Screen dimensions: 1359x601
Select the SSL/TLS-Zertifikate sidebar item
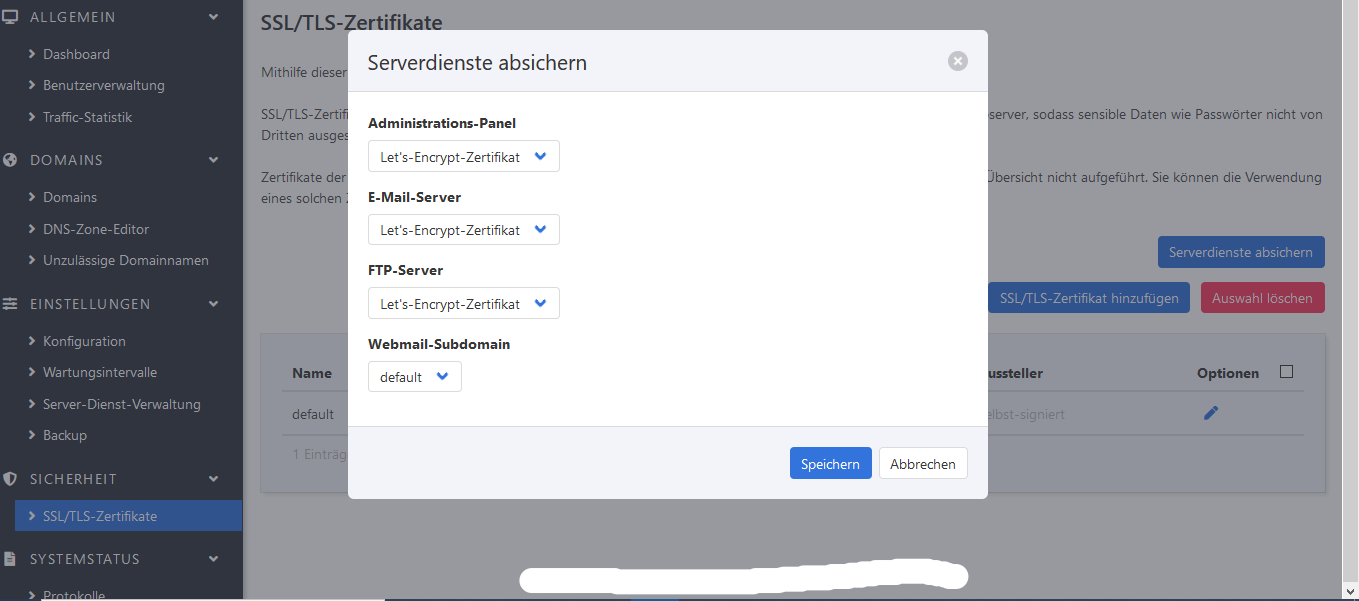coord(100,516)
